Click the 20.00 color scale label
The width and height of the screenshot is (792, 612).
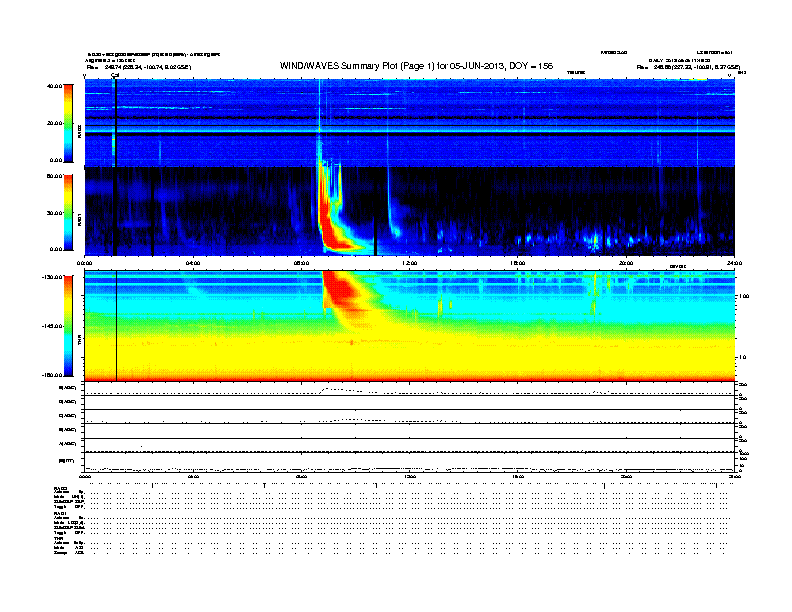click(x=54, y=123)
